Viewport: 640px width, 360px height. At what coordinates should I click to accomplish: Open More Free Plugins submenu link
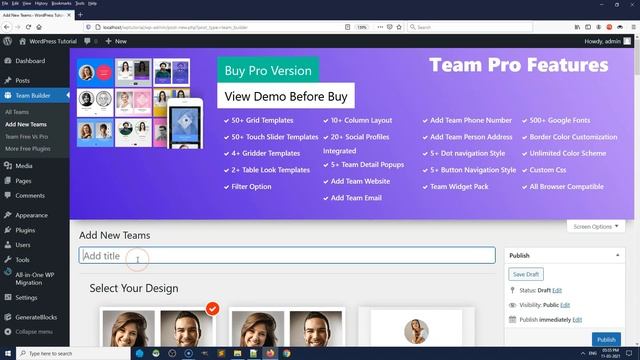click(x=28, y=149)
